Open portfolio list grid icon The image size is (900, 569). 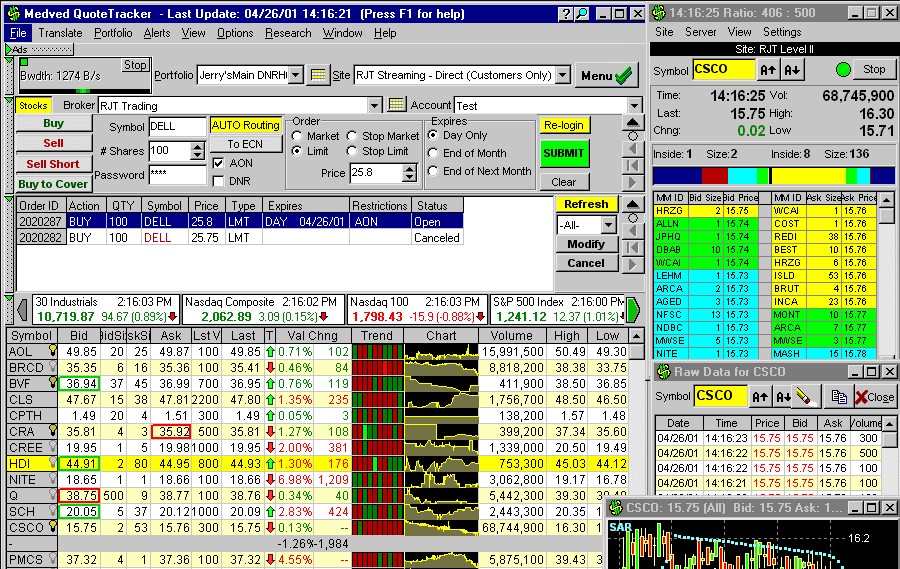[318, 75]
